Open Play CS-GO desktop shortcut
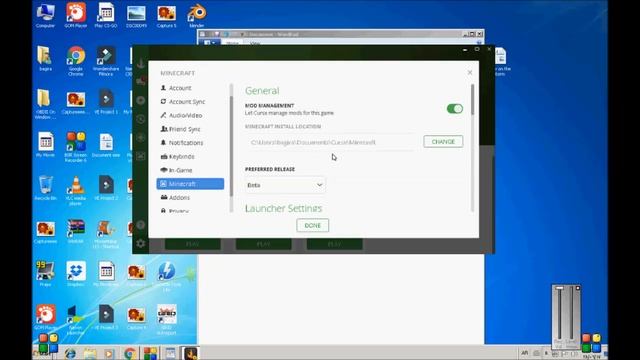This screenshot has height=360, width=640. [x=106, y=16]
